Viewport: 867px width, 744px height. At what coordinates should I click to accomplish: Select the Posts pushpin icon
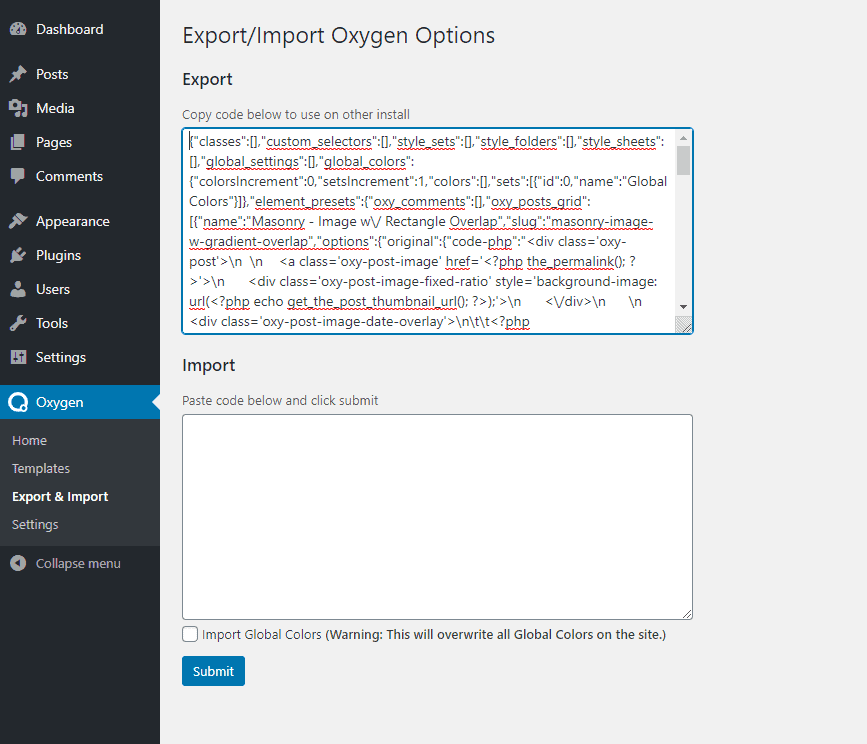[18, 74]
